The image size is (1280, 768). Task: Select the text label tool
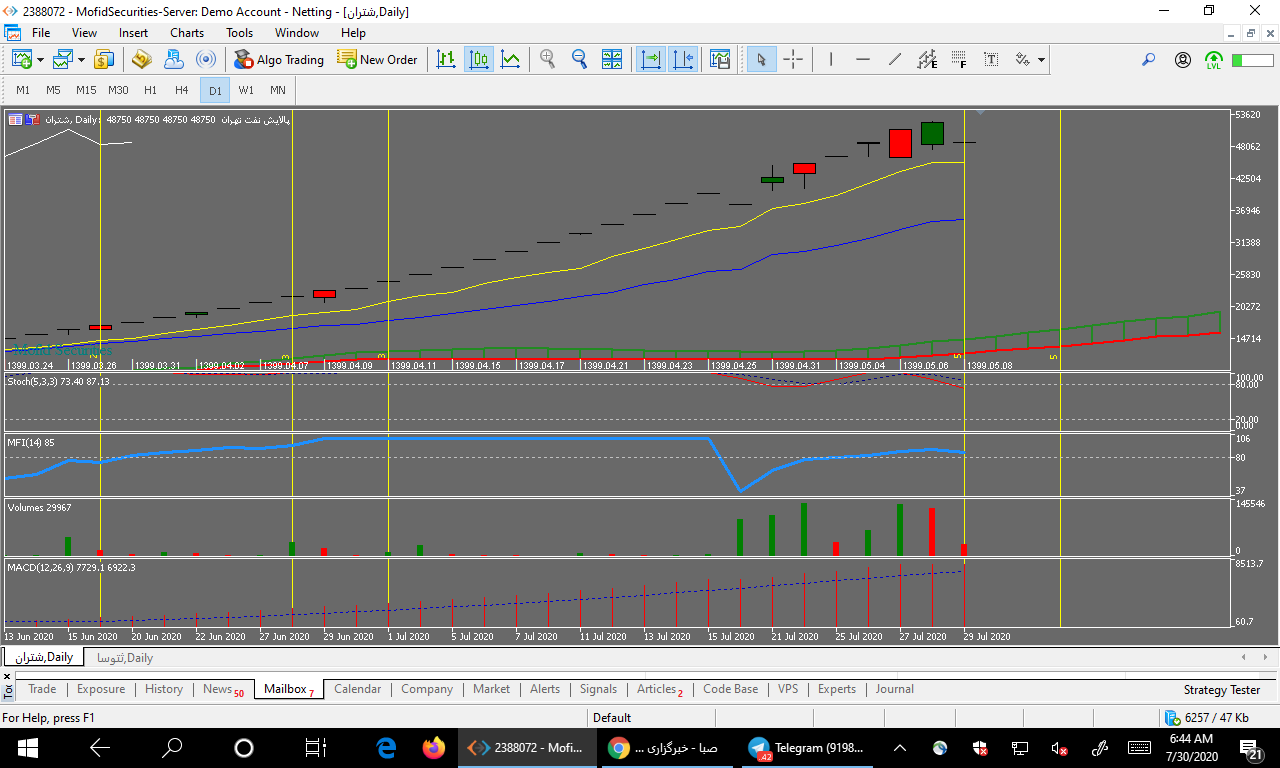pos(990,59)
